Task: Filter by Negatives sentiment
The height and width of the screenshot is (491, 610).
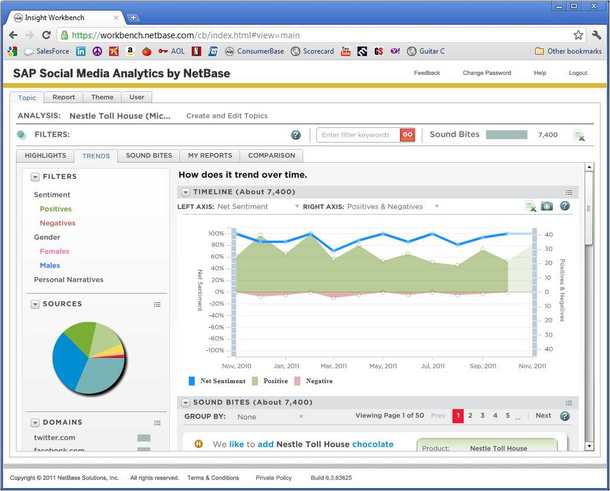Action: point(58,223)
